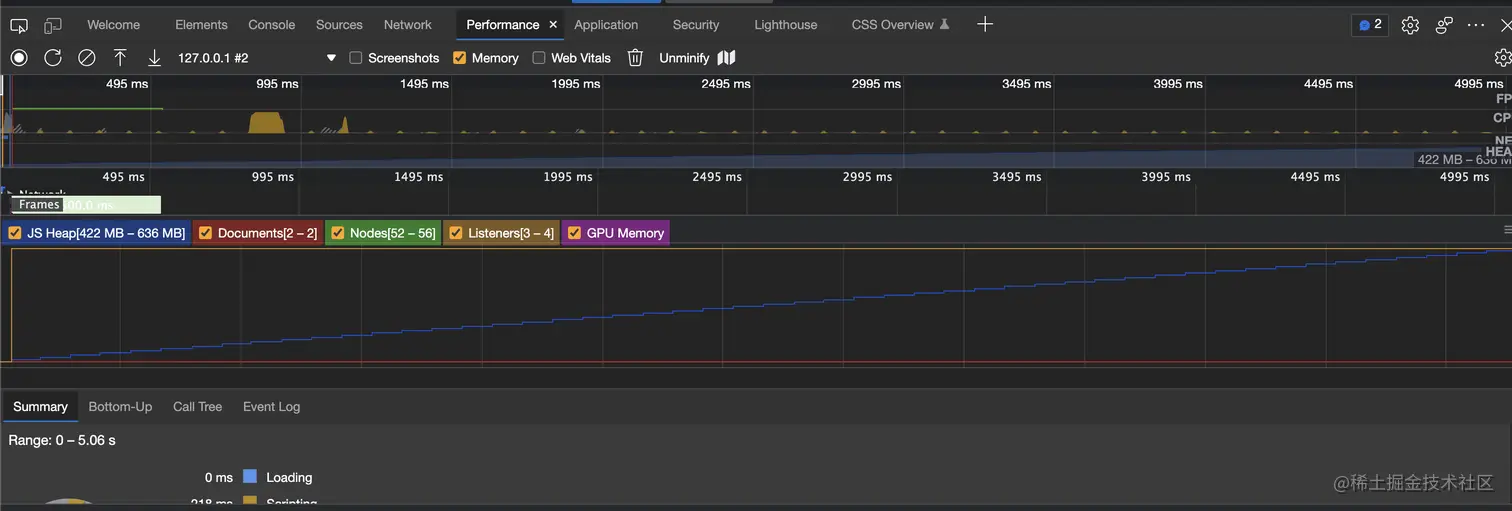
Task: Toggle the Nodes counter checkbox
Action: tap(337, 233)
